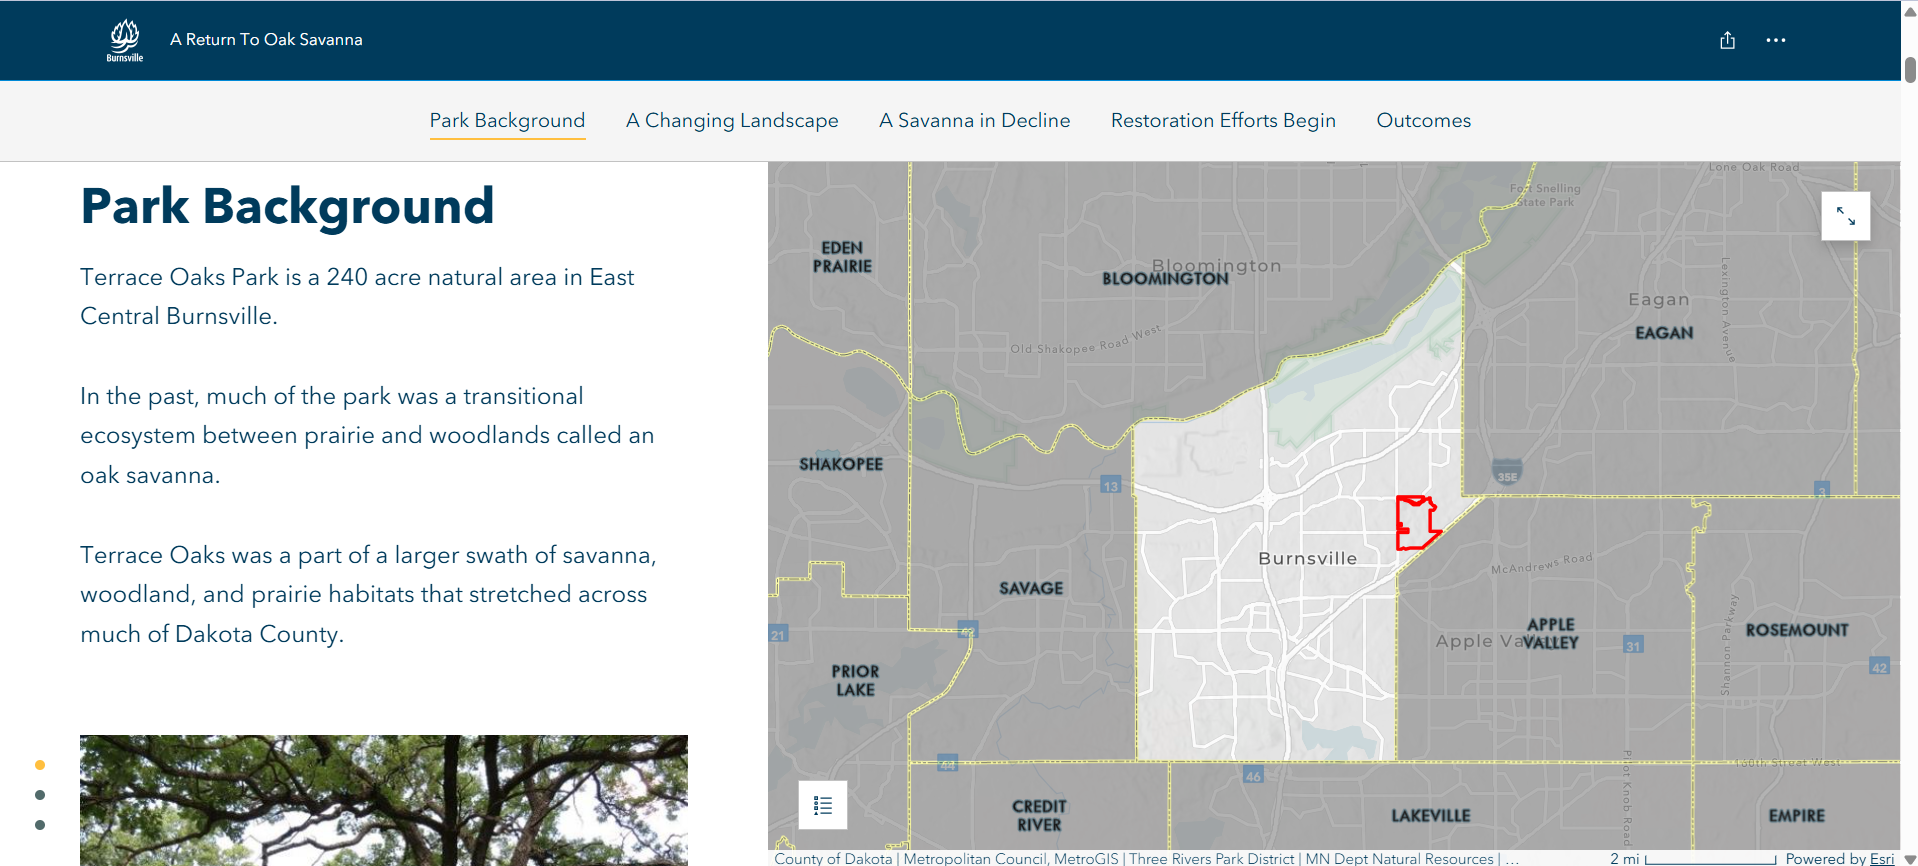
Task: Click the red Terrace Oaks Park outline
Action: (x=1417, y=522)
